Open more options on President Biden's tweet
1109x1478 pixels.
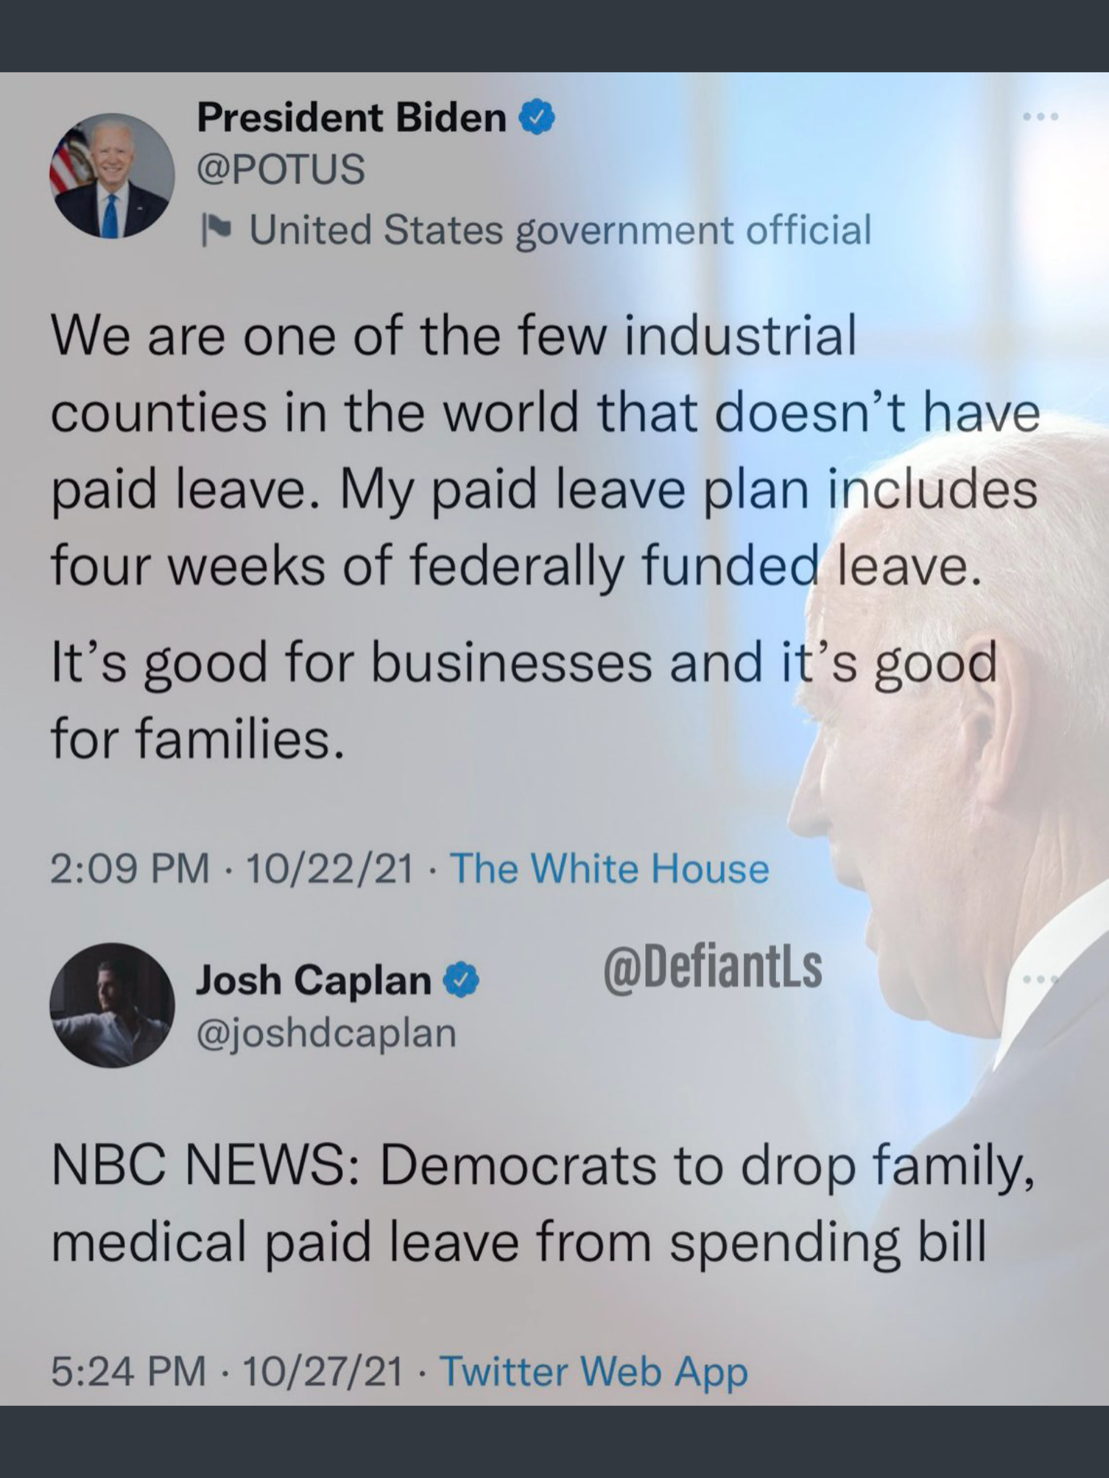(x=1040, y=118)
